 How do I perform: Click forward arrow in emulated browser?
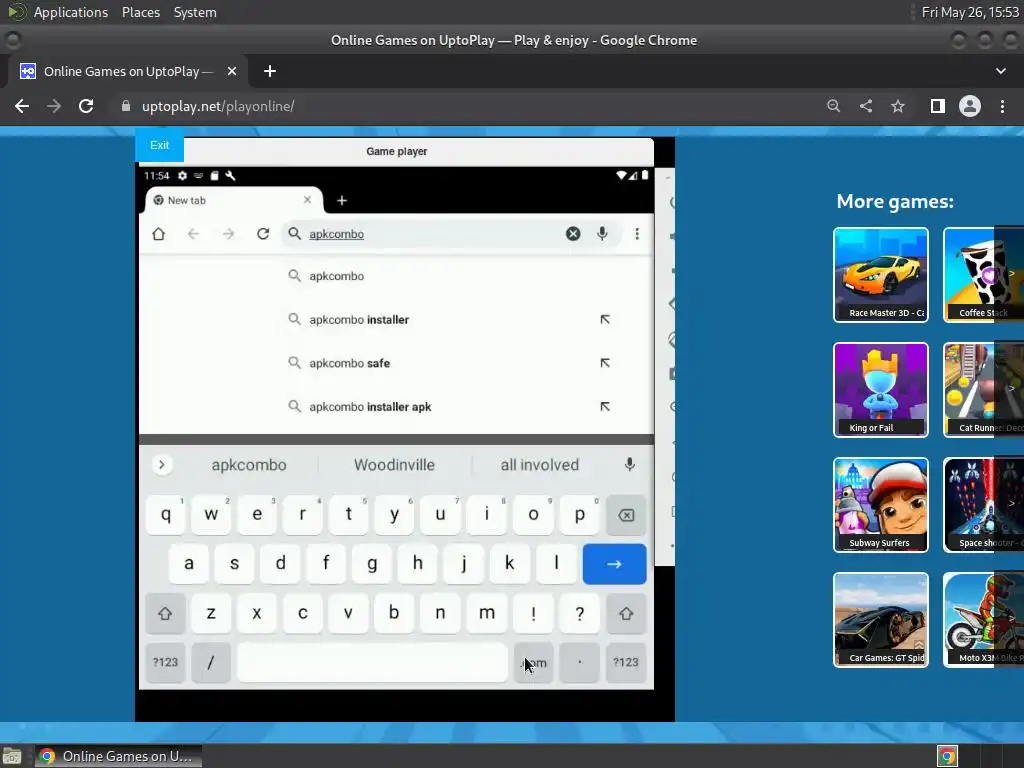click(x=228, y=234)
